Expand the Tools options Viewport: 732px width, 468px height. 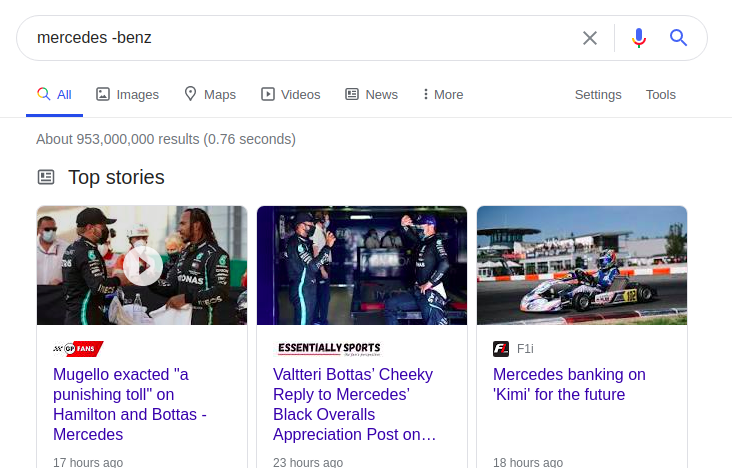661,94
